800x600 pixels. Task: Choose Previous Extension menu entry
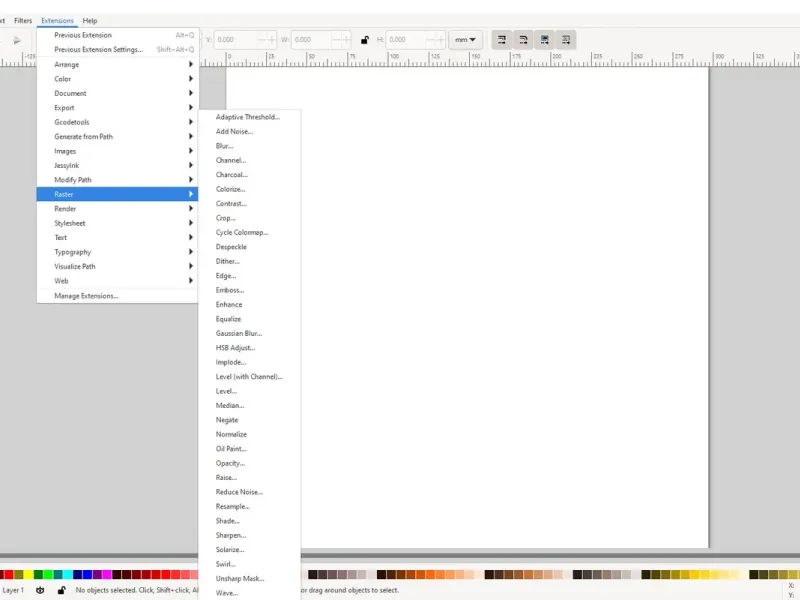click(117, 35)
